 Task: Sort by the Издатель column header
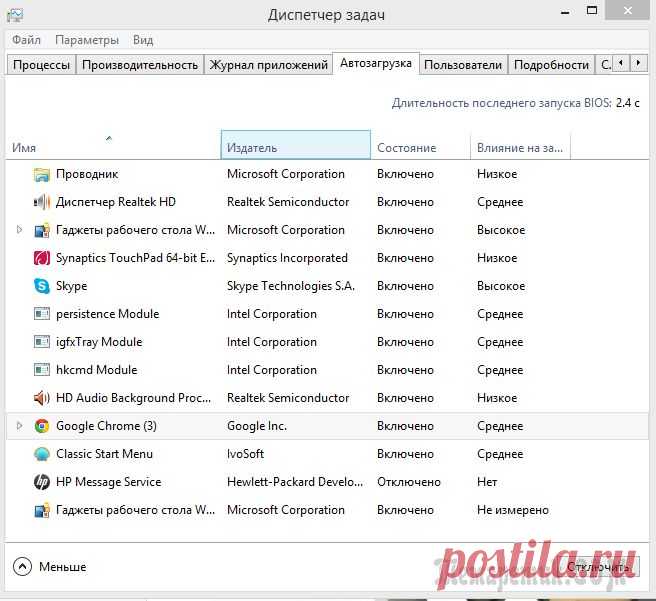click(x=296, y=145)
